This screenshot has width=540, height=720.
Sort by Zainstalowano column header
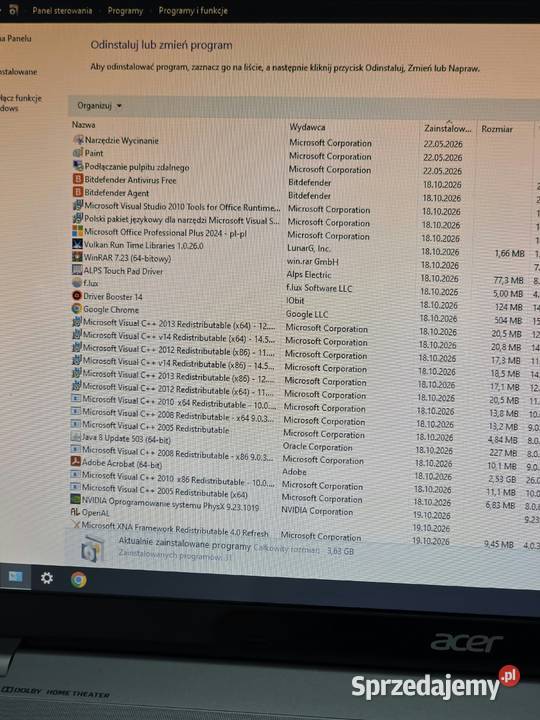click(x=447, y=129)
